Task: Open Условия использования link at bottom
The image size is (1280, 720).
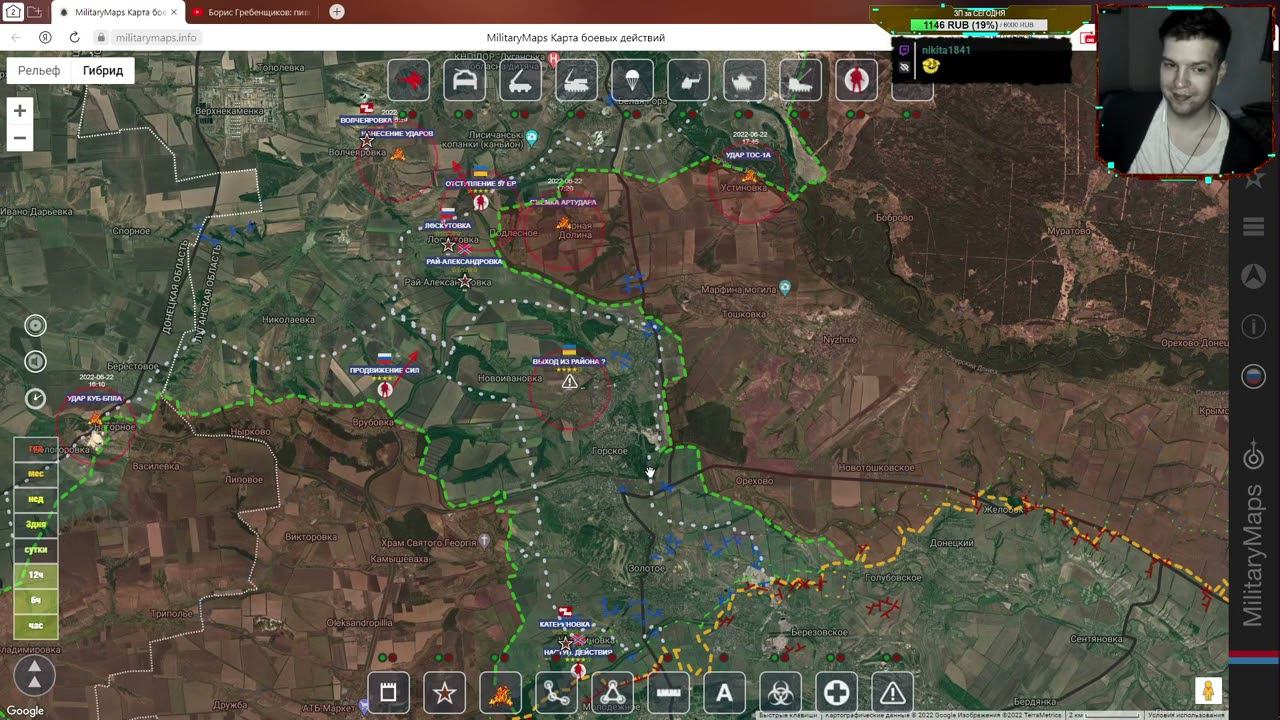Action: [x=1187, y=715]
